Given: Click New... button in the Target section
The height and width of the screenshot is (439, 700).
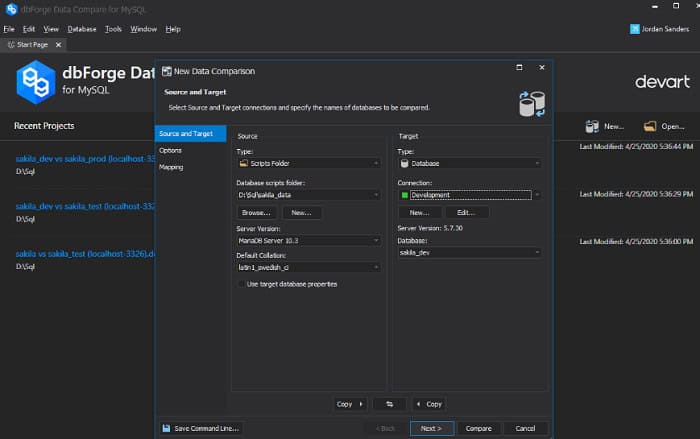Looking at the screenshot, I should tap(419, 213).
